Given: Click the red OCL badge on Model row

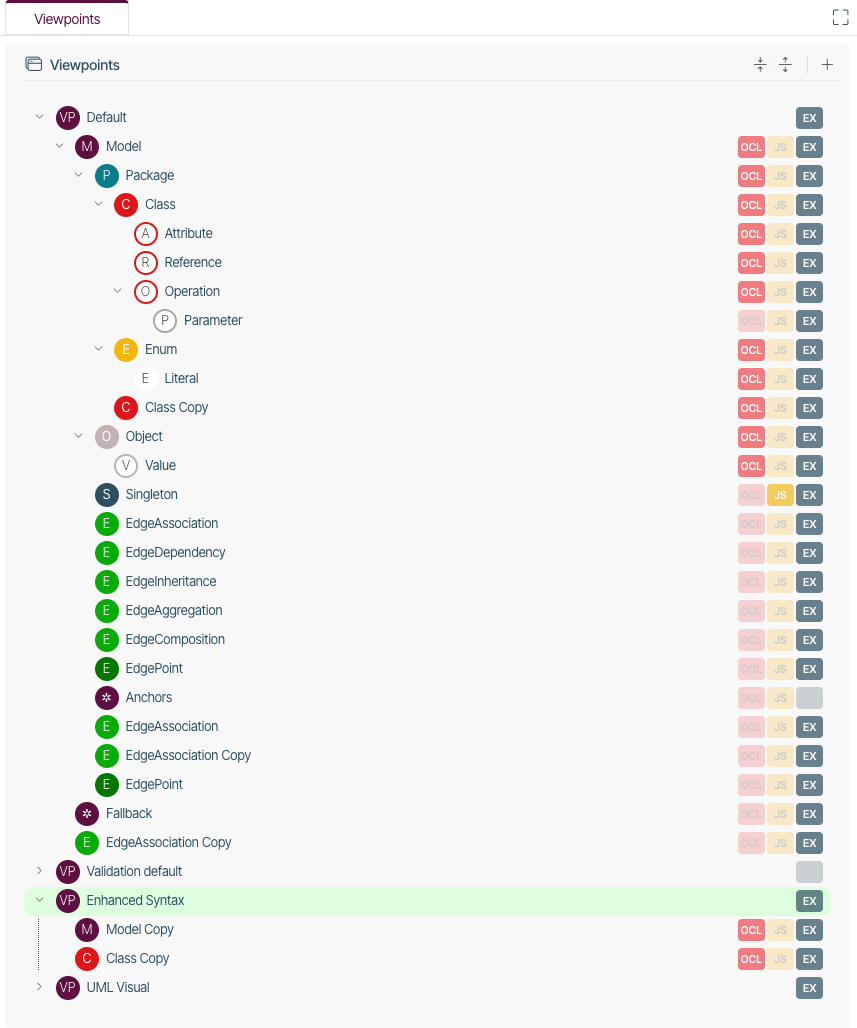Looking at the screenshot, I should [x=751, y=147].
